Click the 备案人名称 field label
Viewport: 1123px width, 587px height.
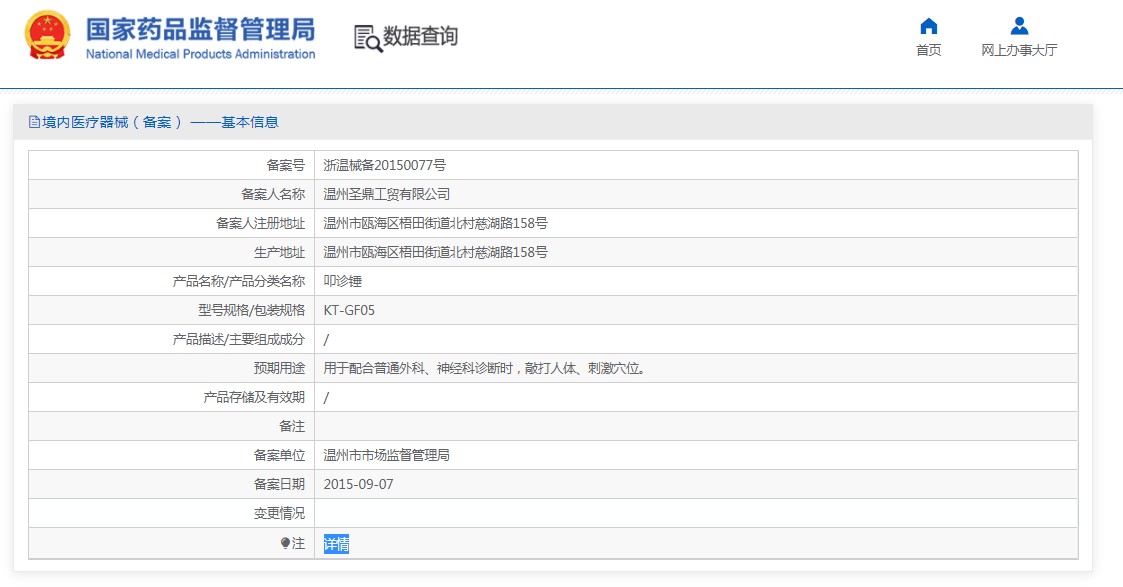point(273,194)
